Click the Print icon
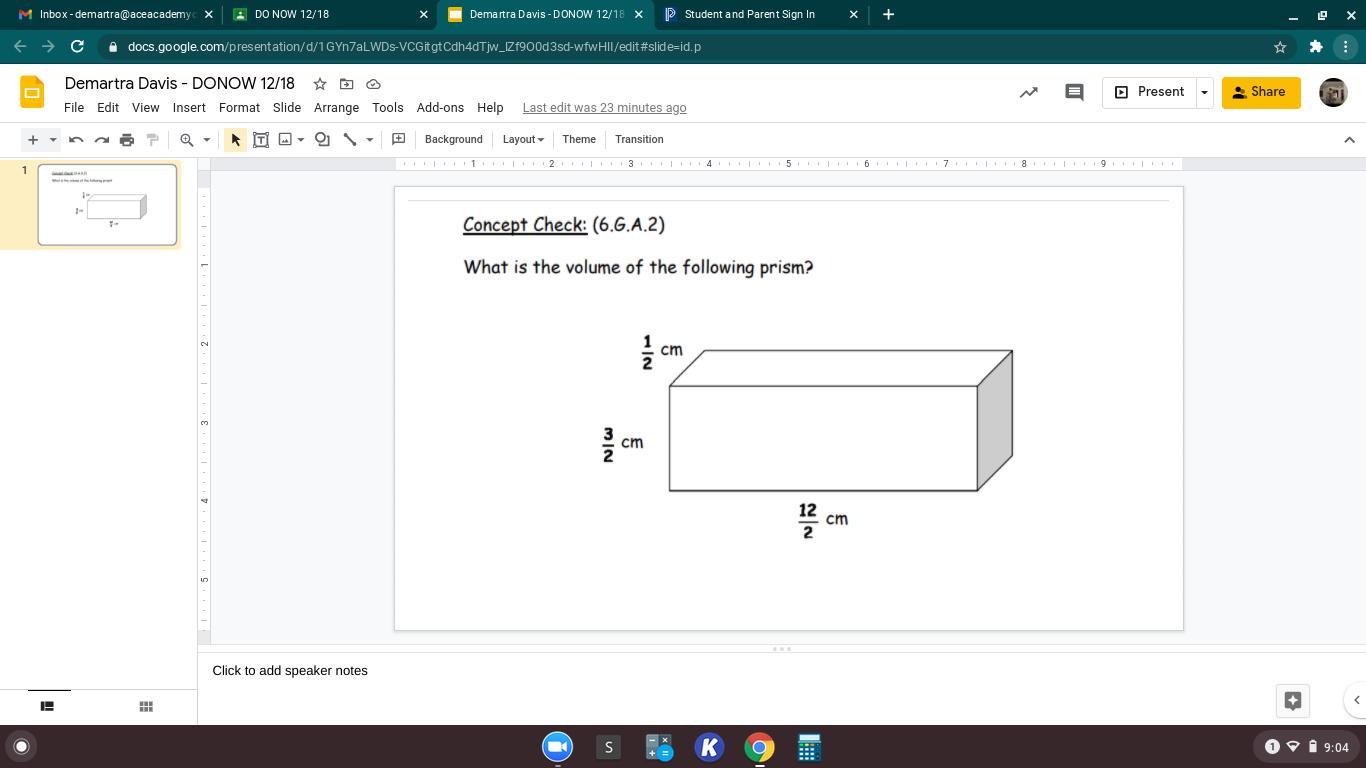 127,140
